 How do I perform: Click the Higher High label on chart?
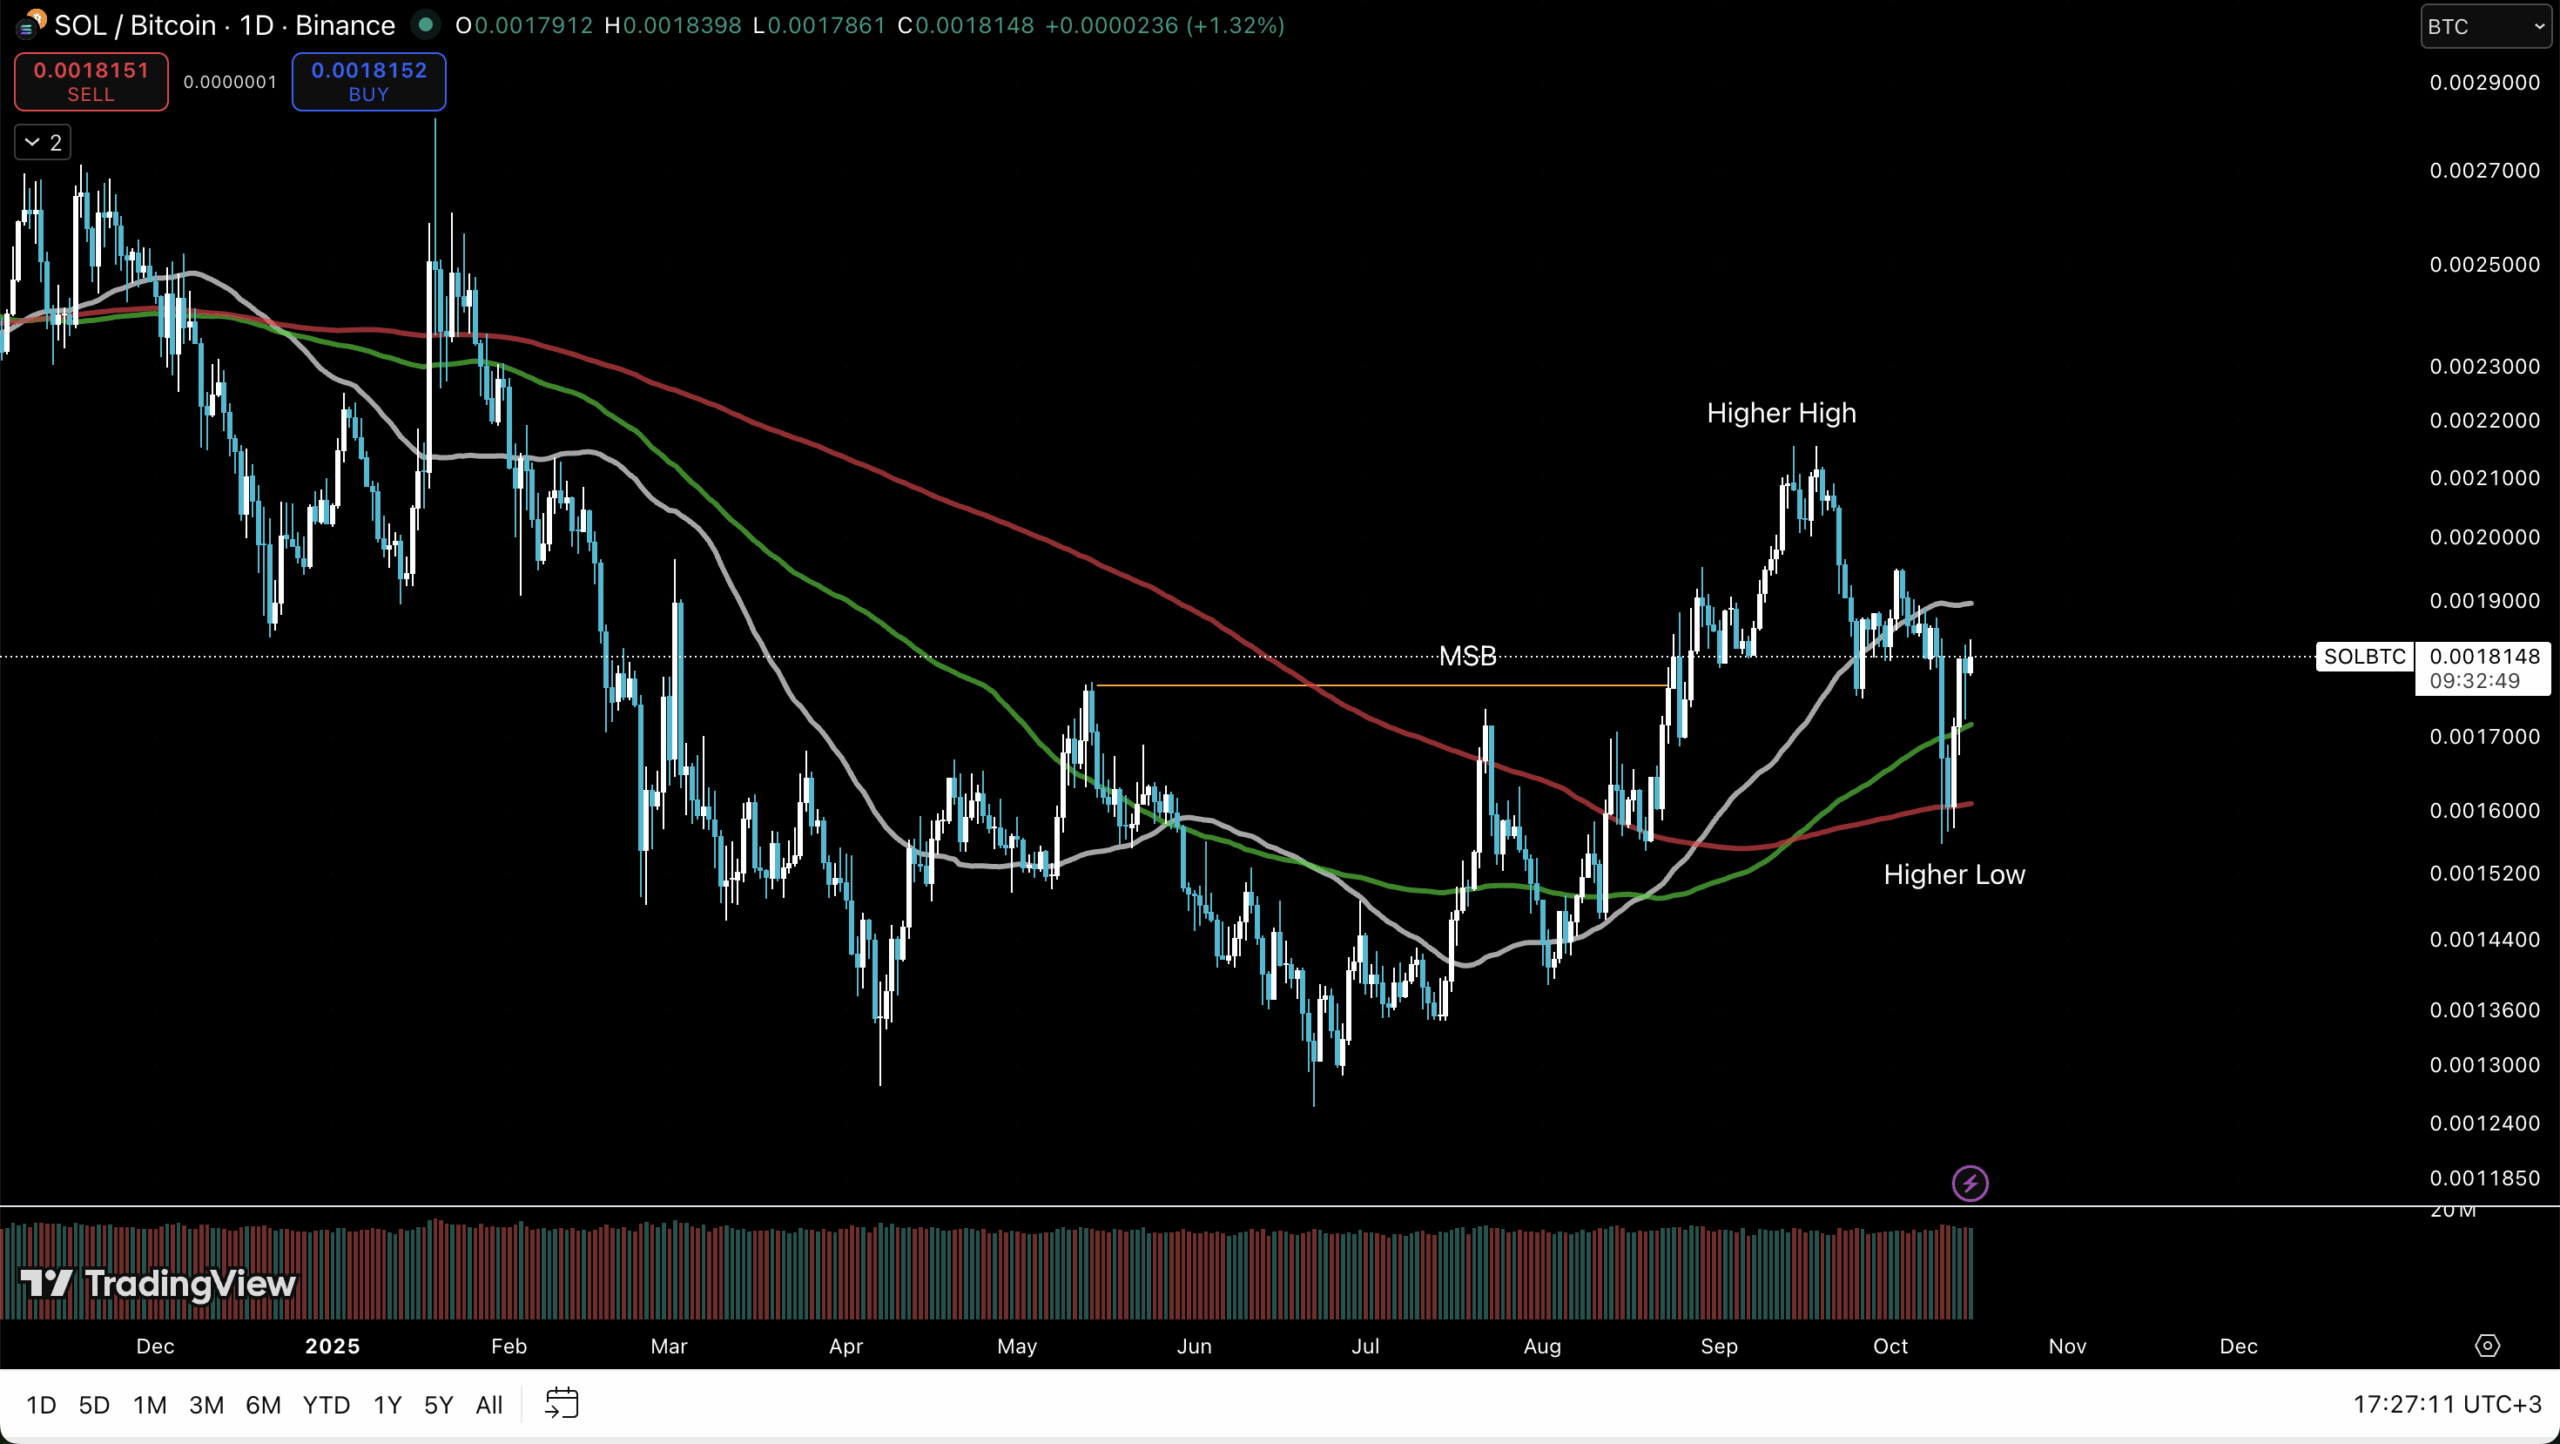(x=1780, y=412)
